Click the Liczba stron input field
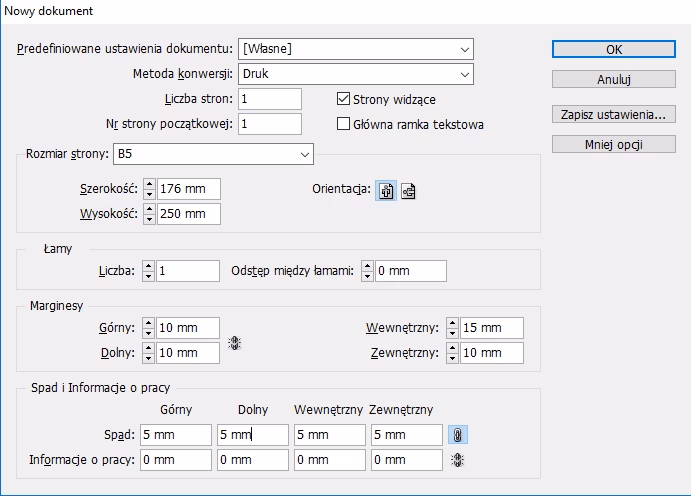 click(x=270, y=99)
